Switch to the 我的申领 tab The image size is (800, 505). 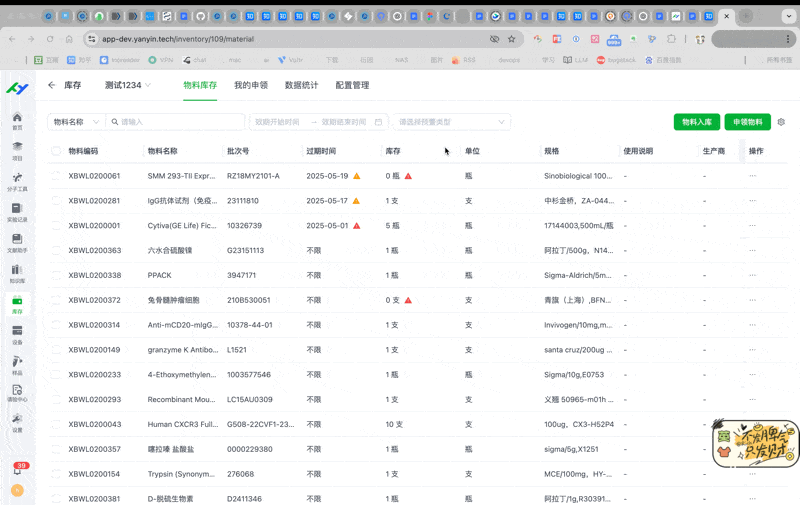pyautogui.click(x=251, y=86)
